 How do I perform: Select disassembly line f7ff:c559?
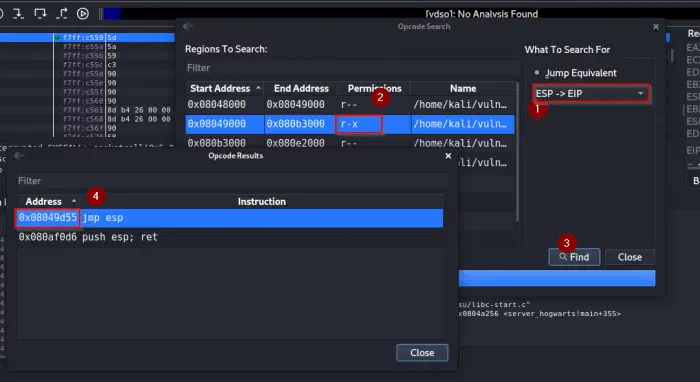pyautogui.click(x=87, y=37)
